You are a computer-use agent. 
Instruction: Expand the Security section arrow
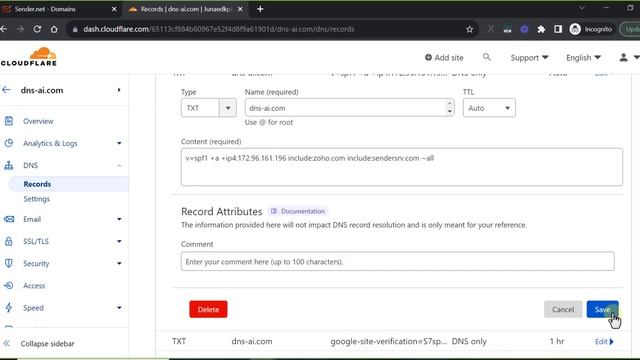(x=119, y=263)
